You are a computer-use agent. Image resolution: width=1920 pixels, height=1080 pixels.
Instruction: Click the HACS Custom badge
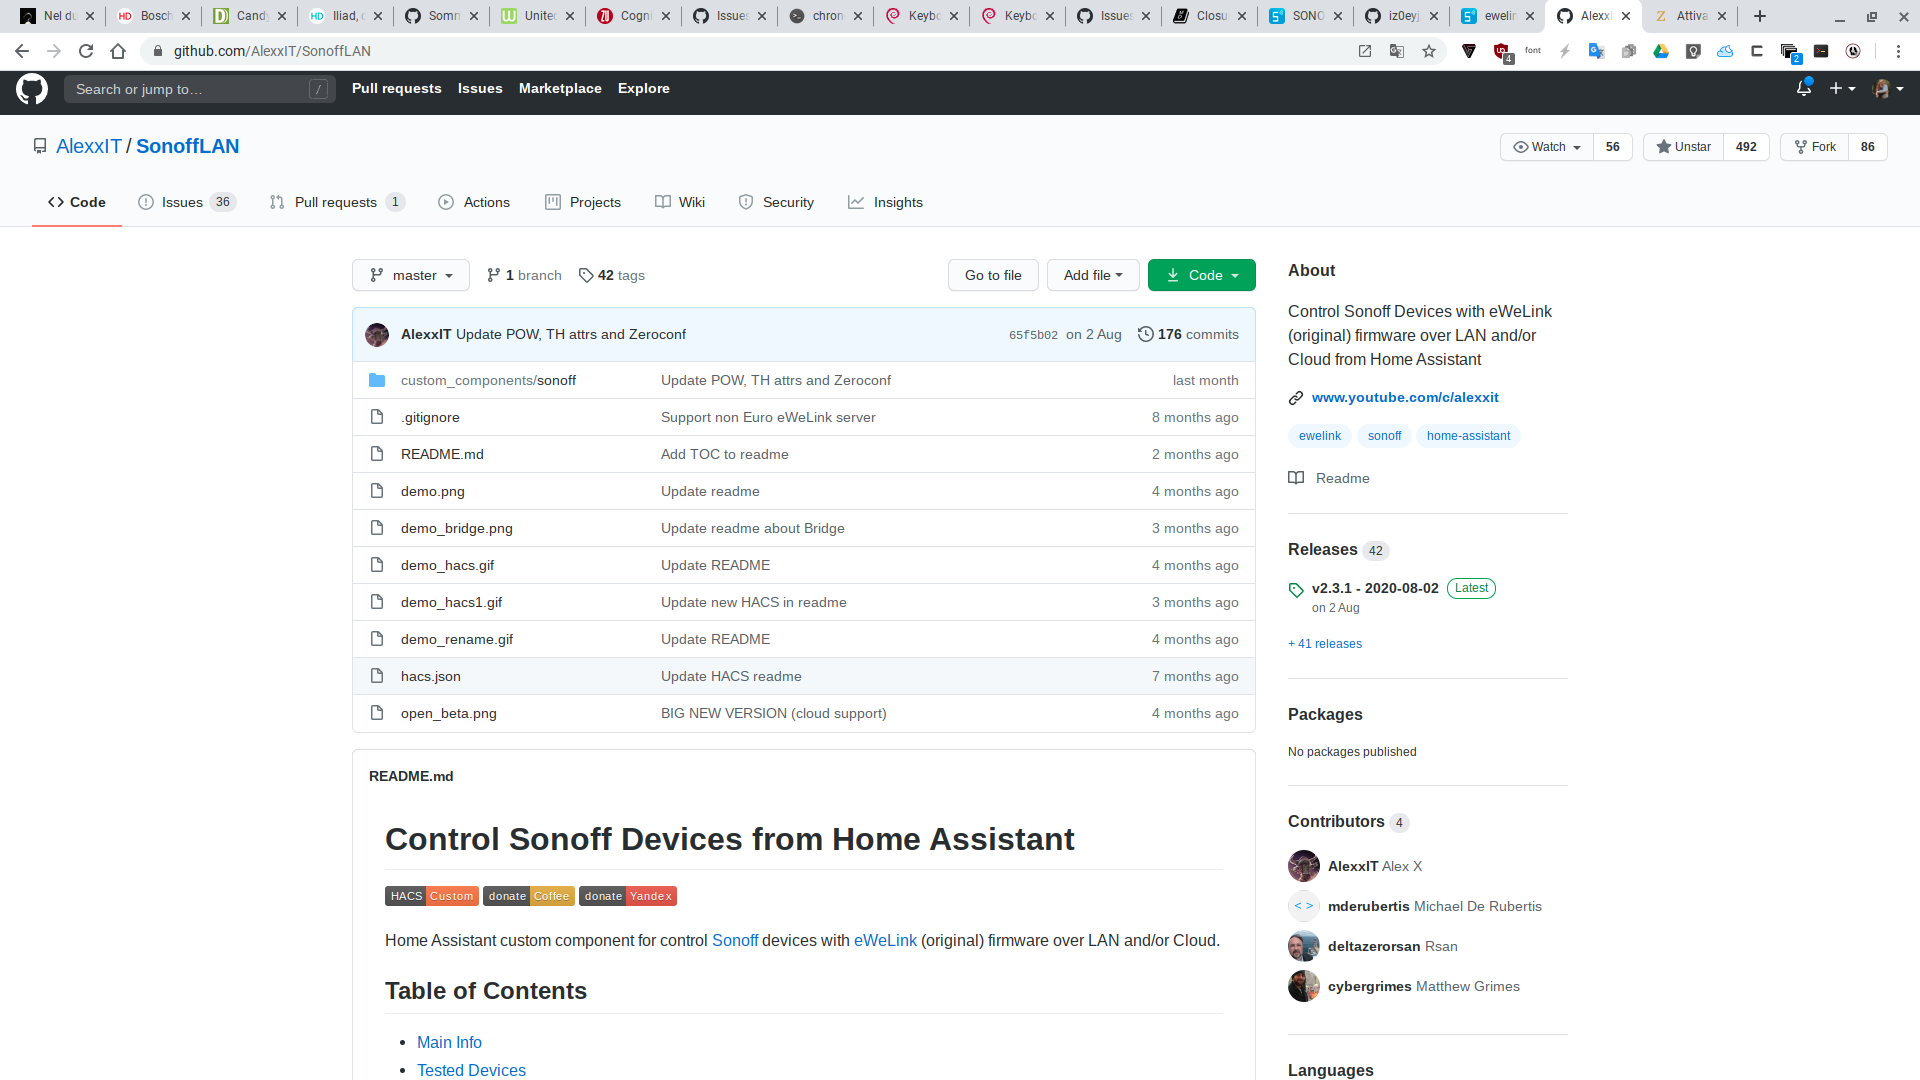(x=432, y=896)
